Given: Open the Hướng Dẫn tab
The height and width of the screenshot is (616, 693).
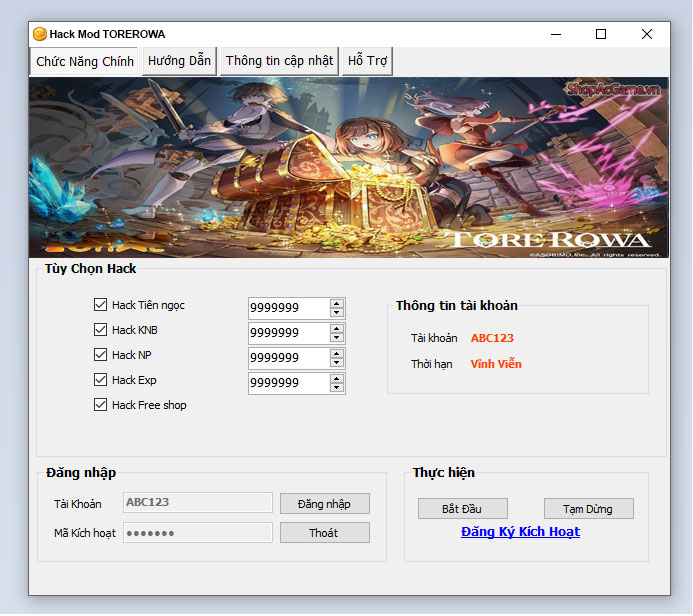Looking at the screenshot, I should [179, 61].
